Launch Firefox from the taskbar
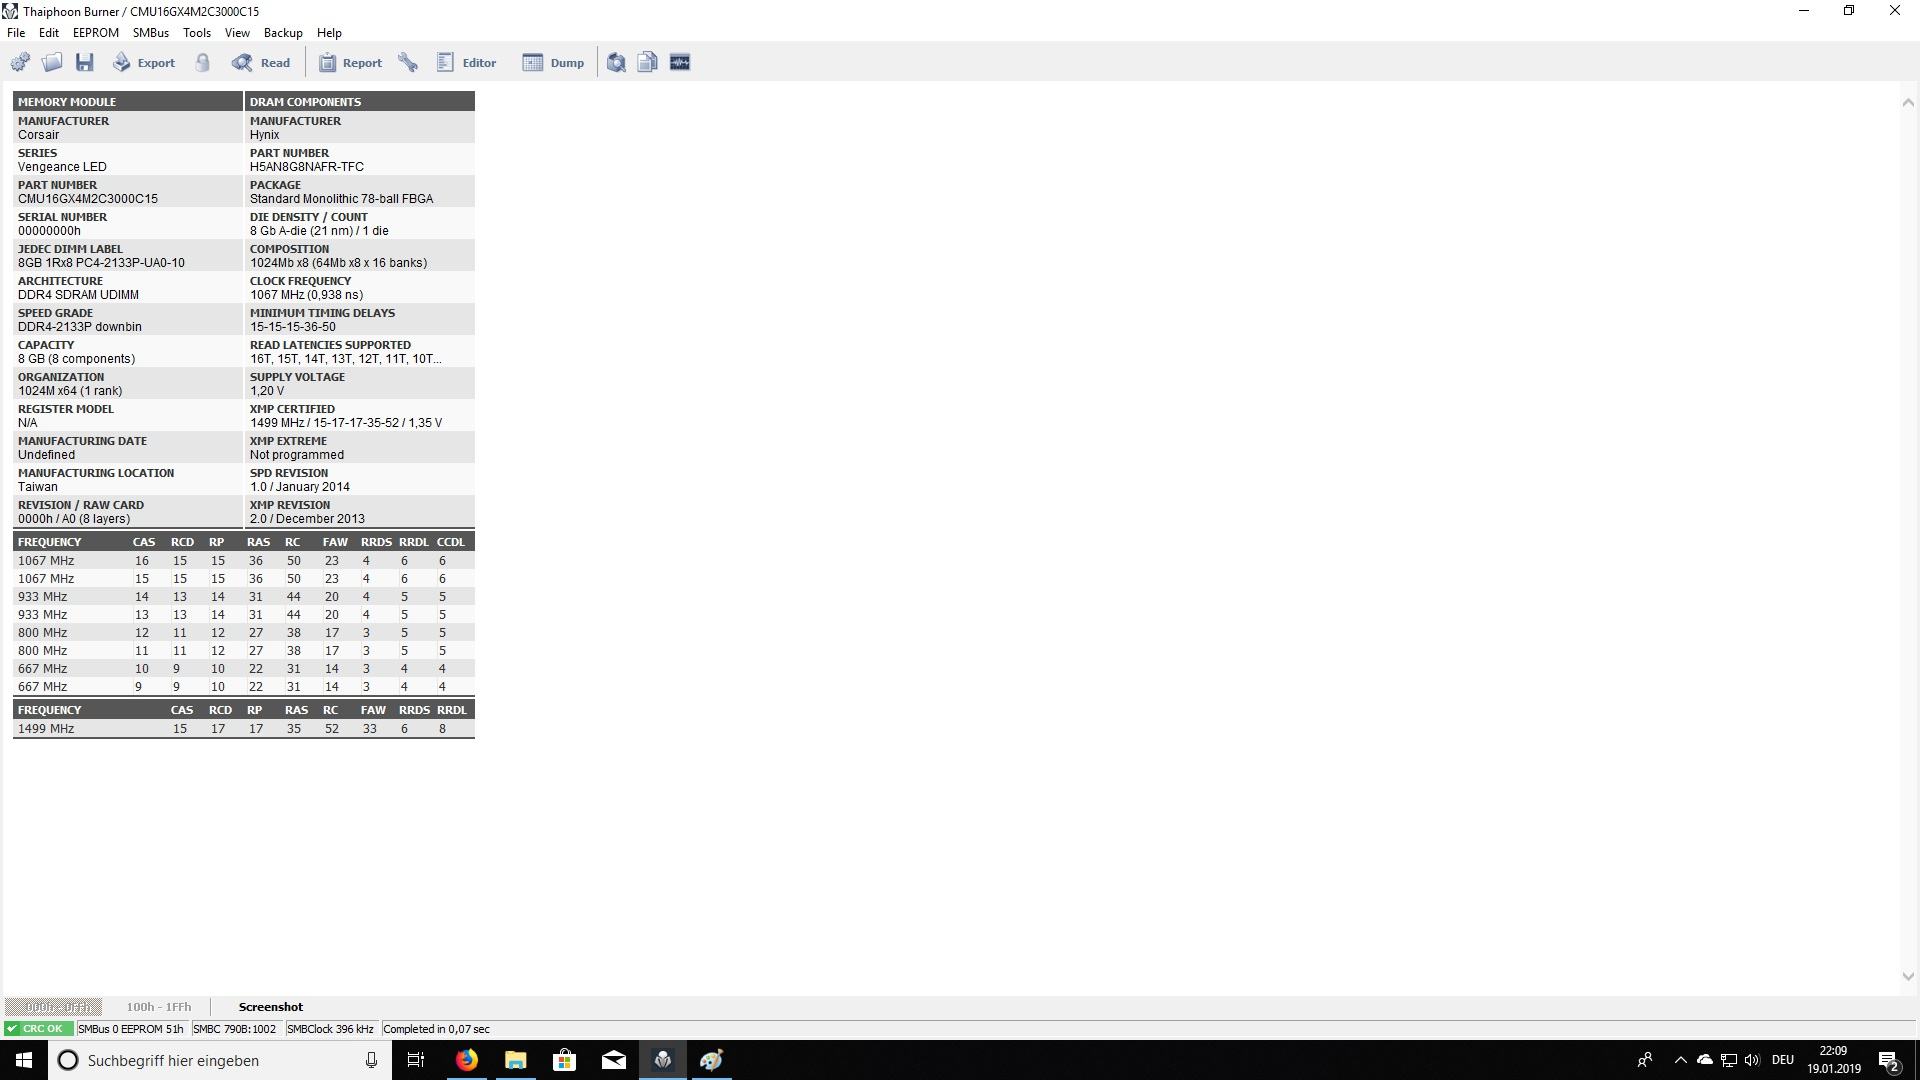Screen dimensions: 1920x1080 [467, 1060]
